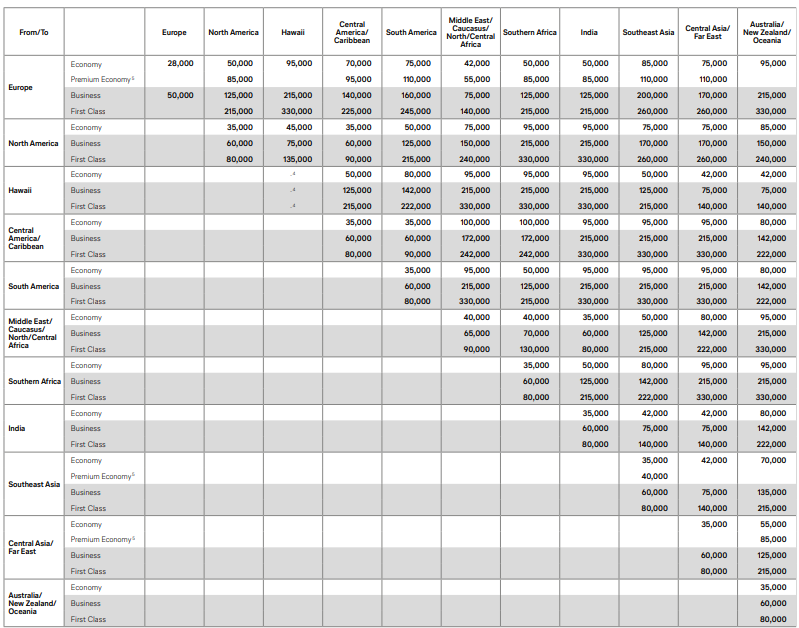Select the Southeast Asia column header
The width and height of the screenshot is (799, 628).
coord(648,32)
